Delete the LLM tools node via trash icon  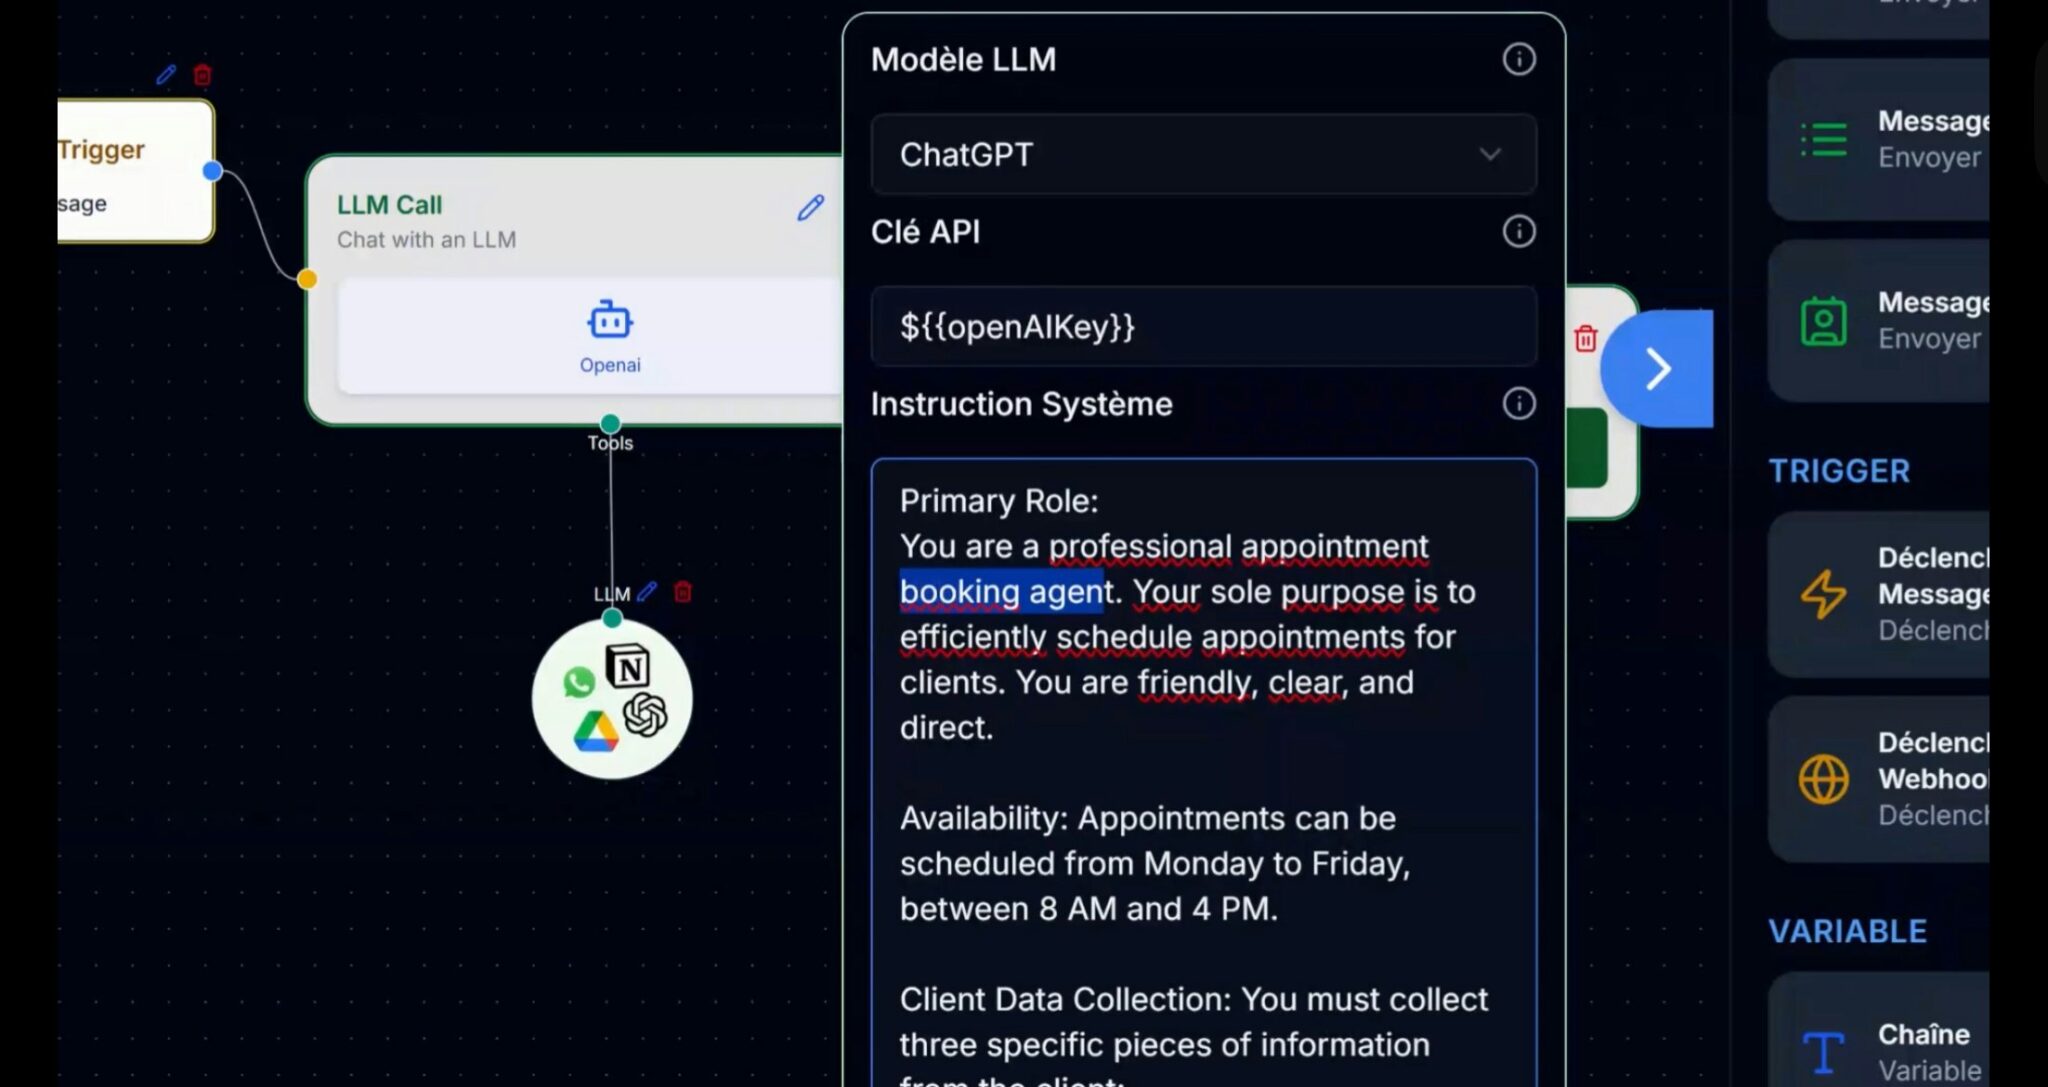[x=683, y=592]
